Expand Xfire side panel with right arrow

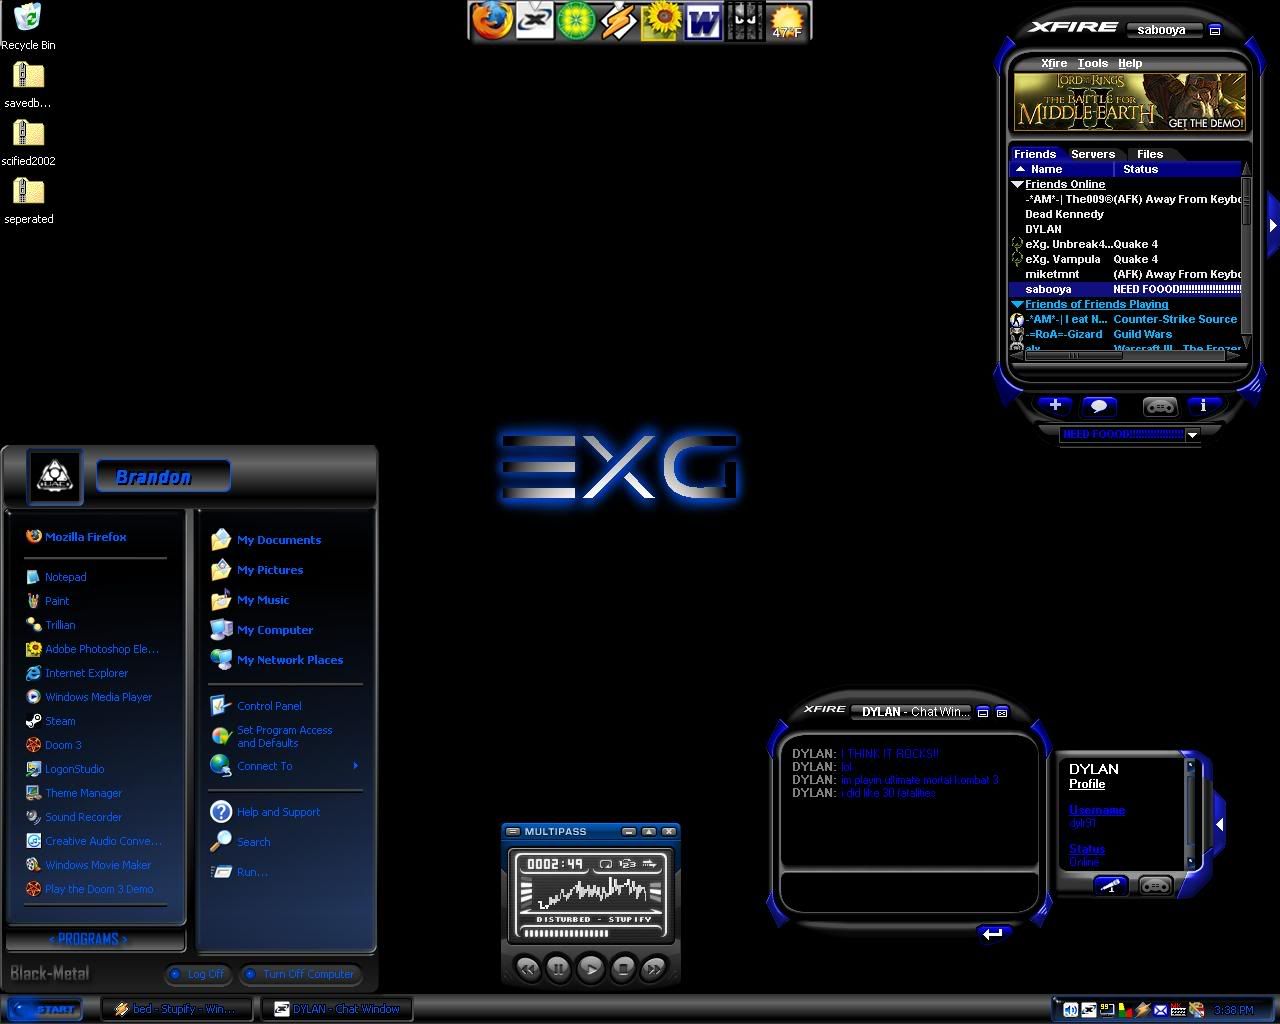tap(1273, 226)
